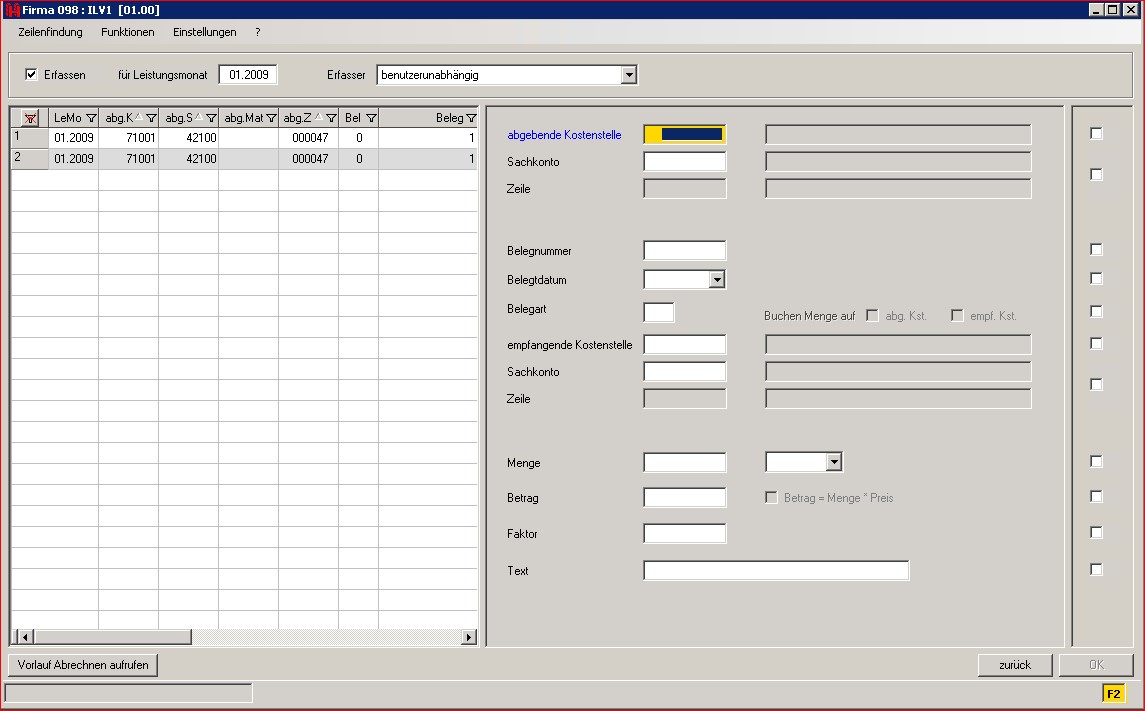Click the filter icon on the abg.S column

pos(211,118)
